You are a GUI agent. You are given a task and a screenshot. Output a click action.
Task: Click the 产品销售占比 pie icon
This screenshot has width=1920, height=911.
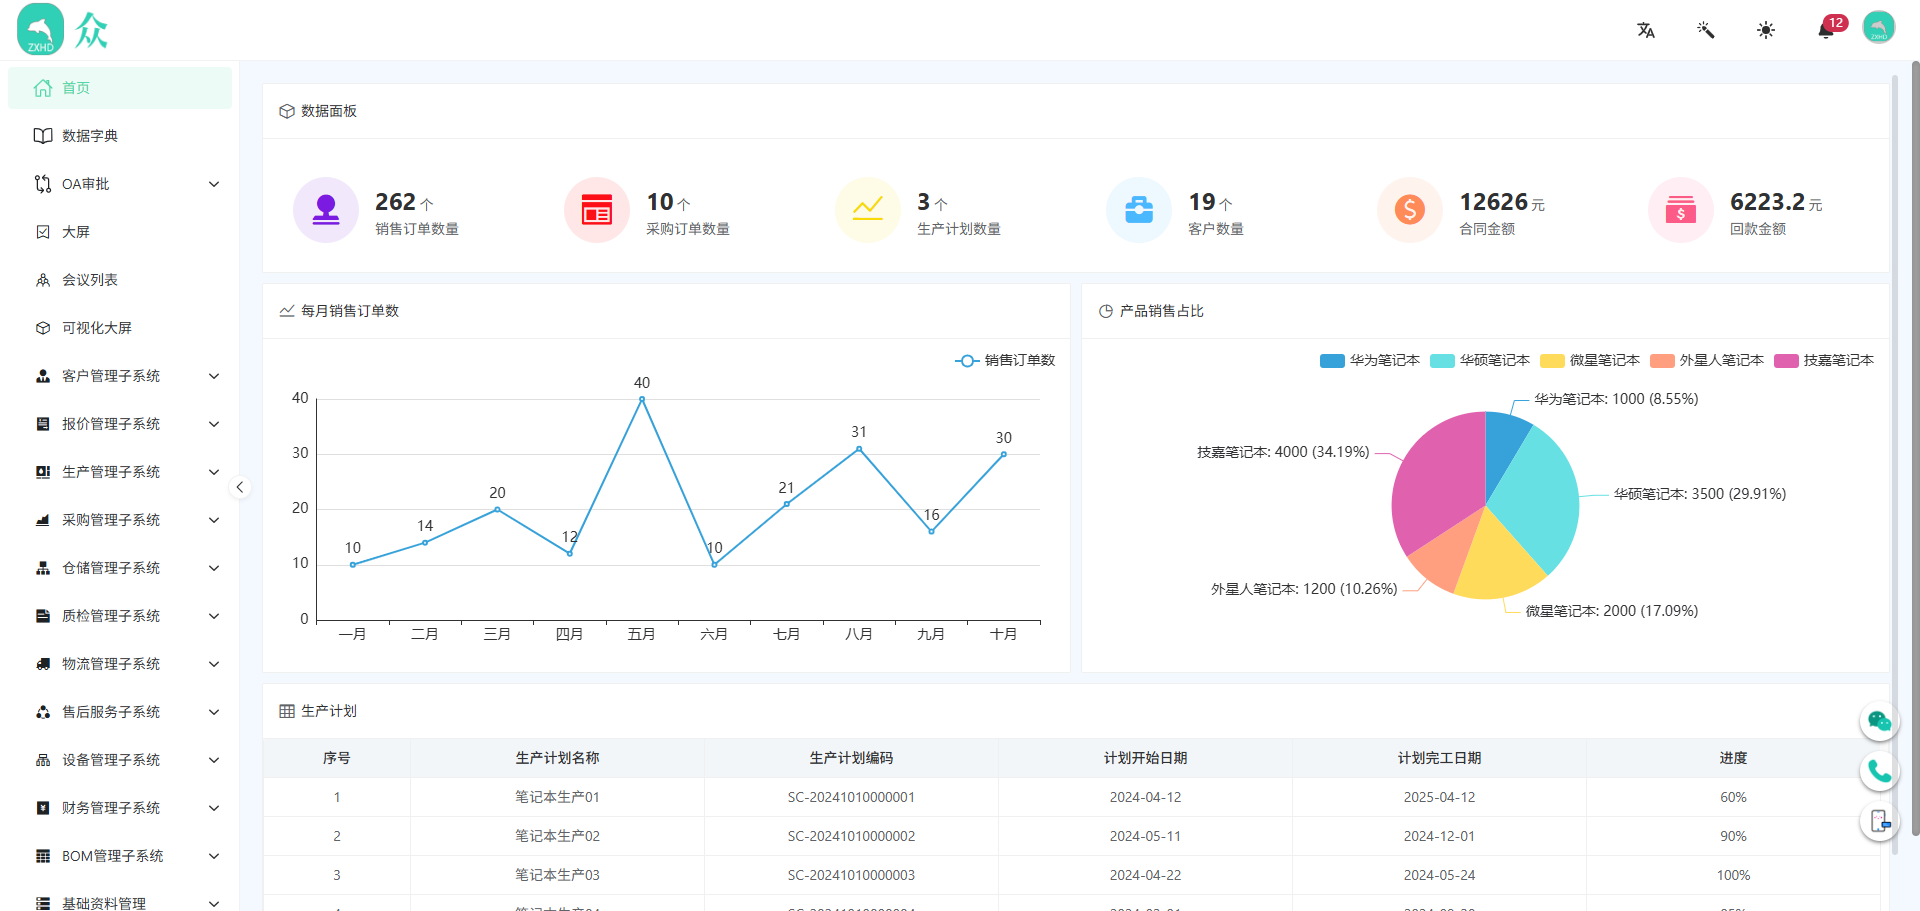[1106, 311]
